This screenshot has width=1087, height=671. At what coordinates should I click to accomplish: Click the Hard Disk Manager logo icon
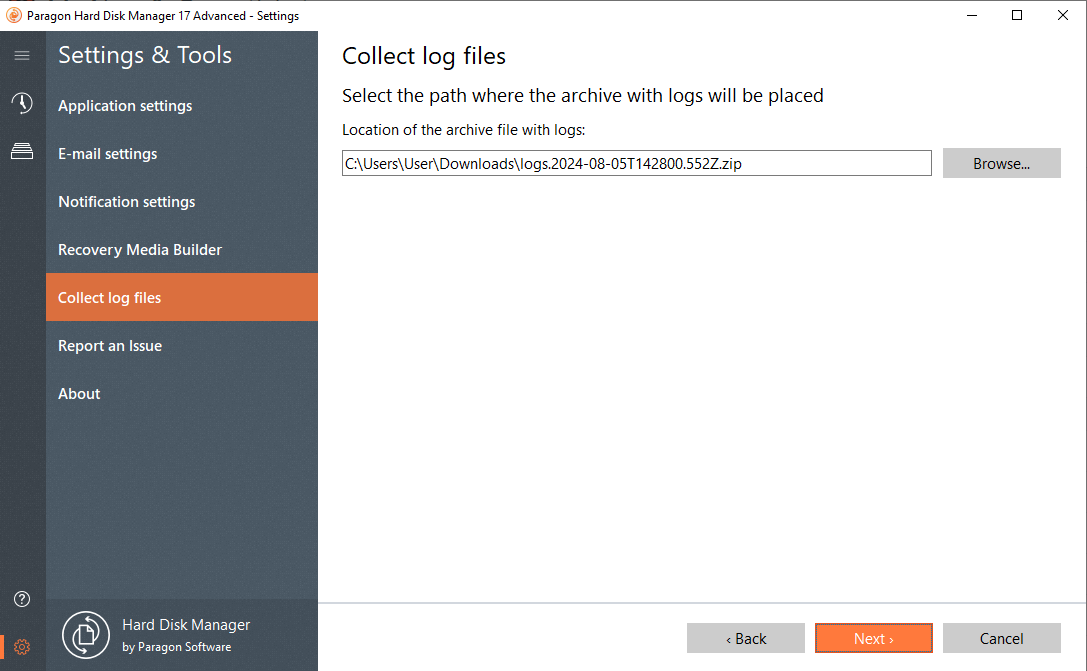85,635
